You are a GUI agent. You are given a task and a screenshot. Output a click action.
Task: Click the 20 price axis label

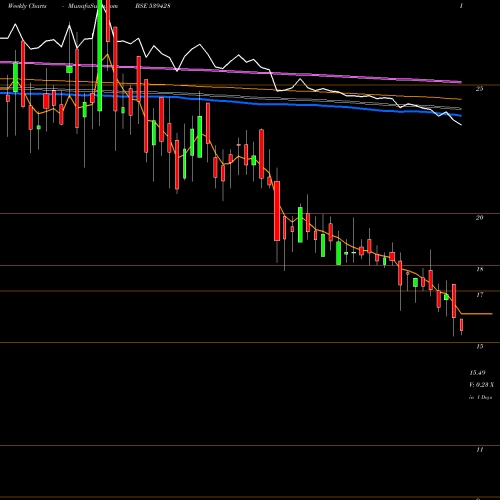pyautogui.click(x=479, y=218)
